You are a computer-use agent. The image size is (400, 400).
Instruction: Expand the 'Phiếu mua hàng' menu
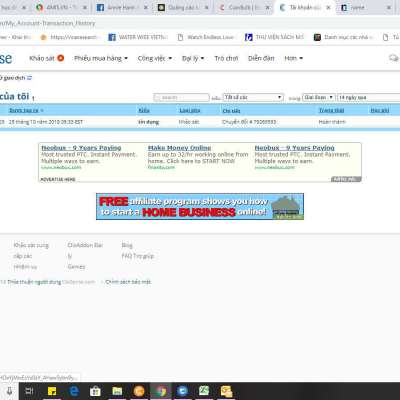tap(101, 58)
